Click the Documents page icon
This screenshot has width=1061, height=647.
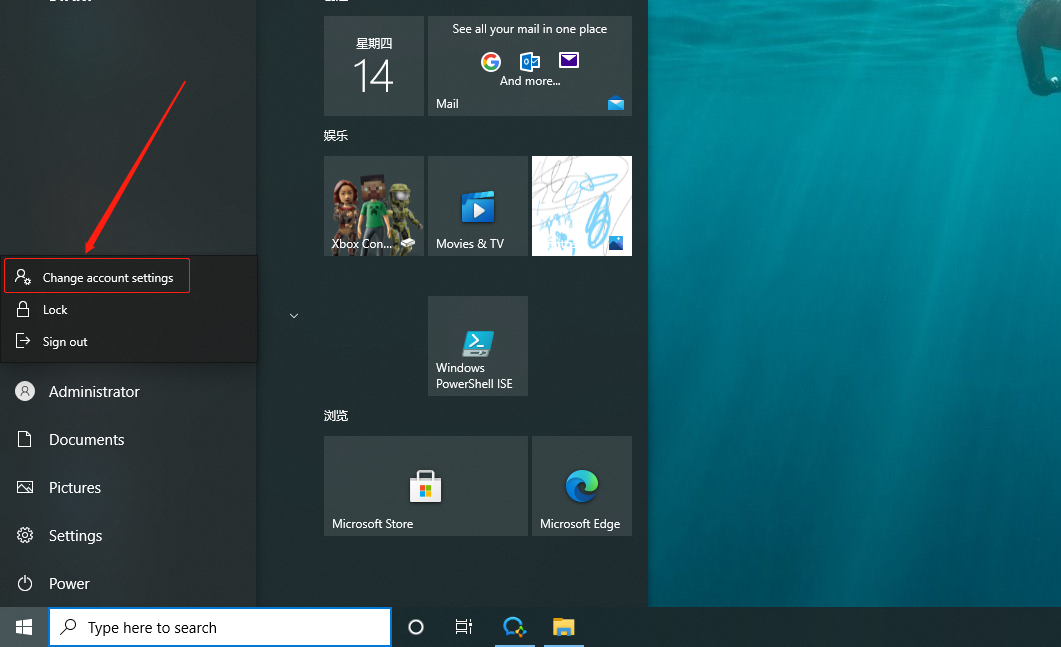(x=24, y=439)
